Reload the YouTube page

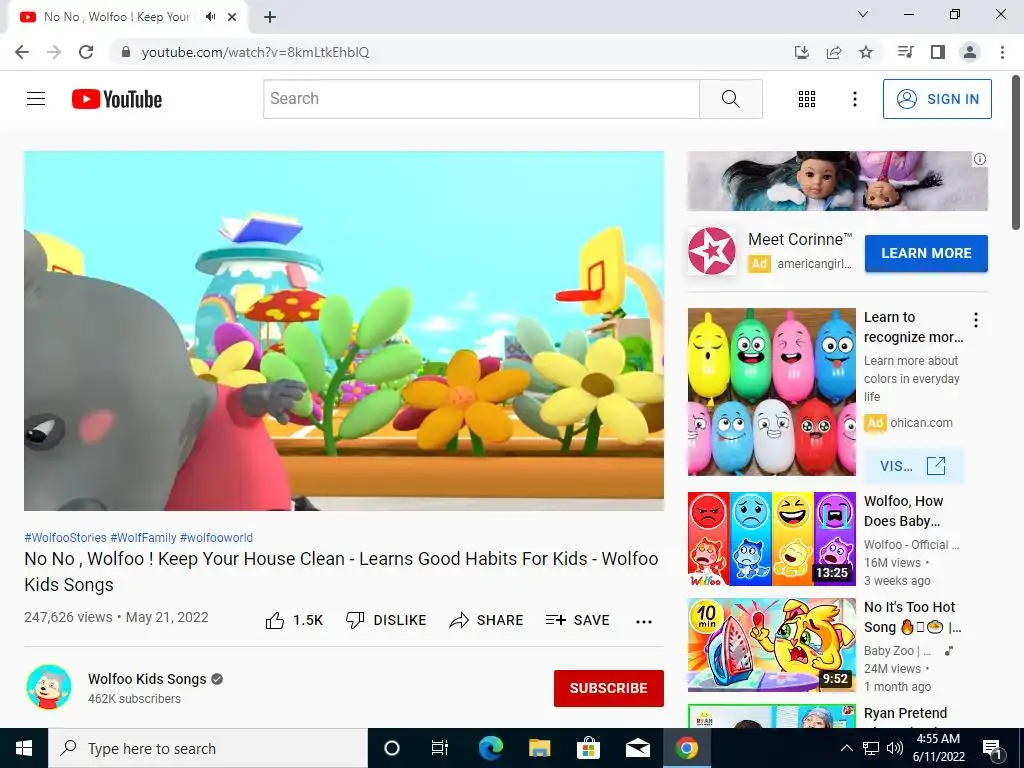point(86,52)
